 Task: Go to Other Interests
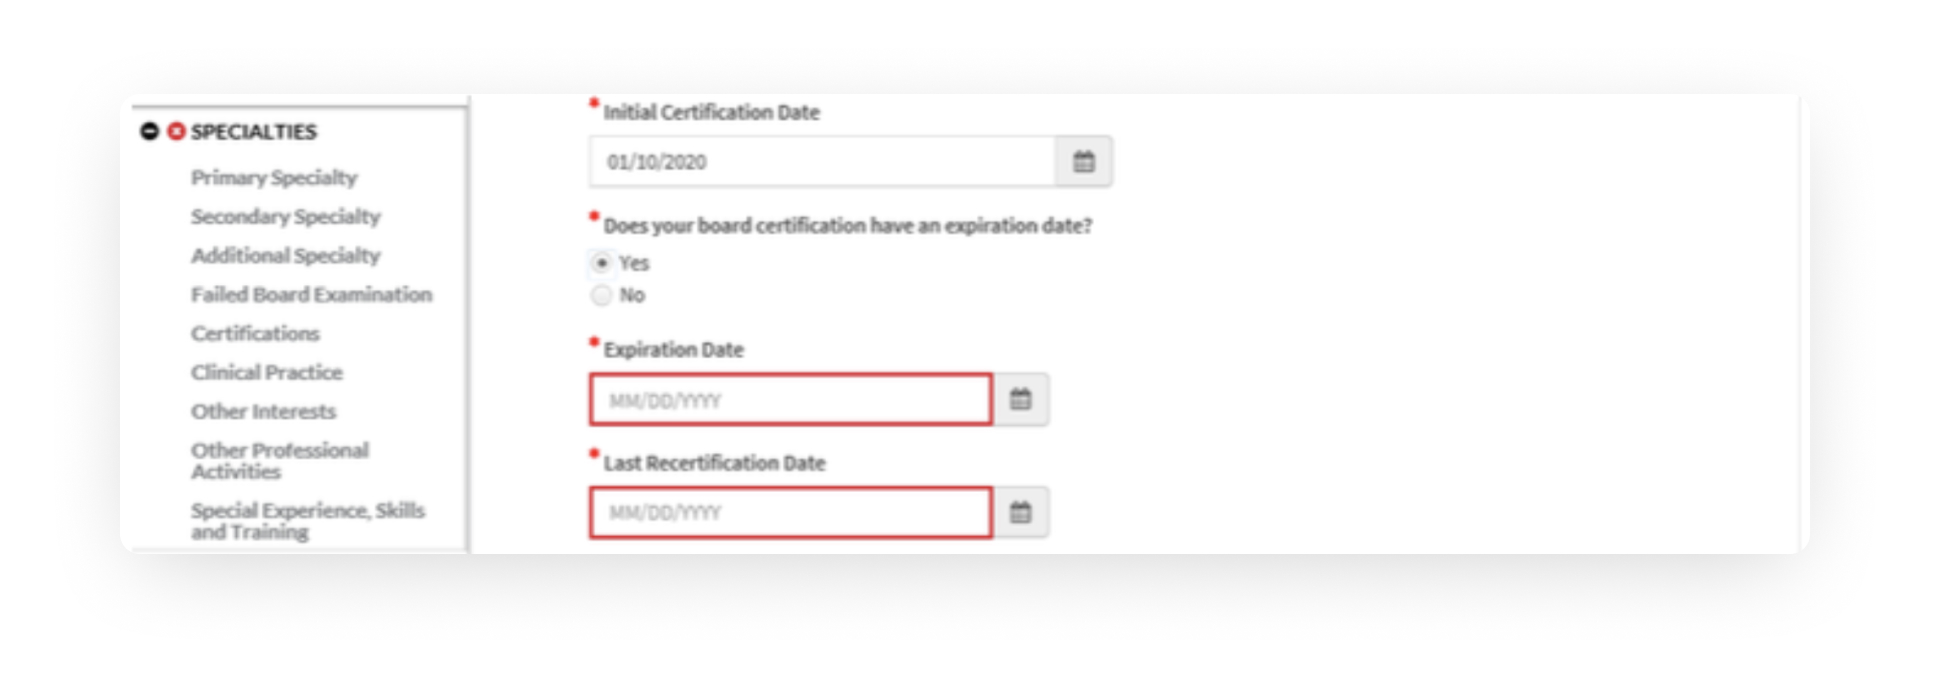click(x=264, y=411)
